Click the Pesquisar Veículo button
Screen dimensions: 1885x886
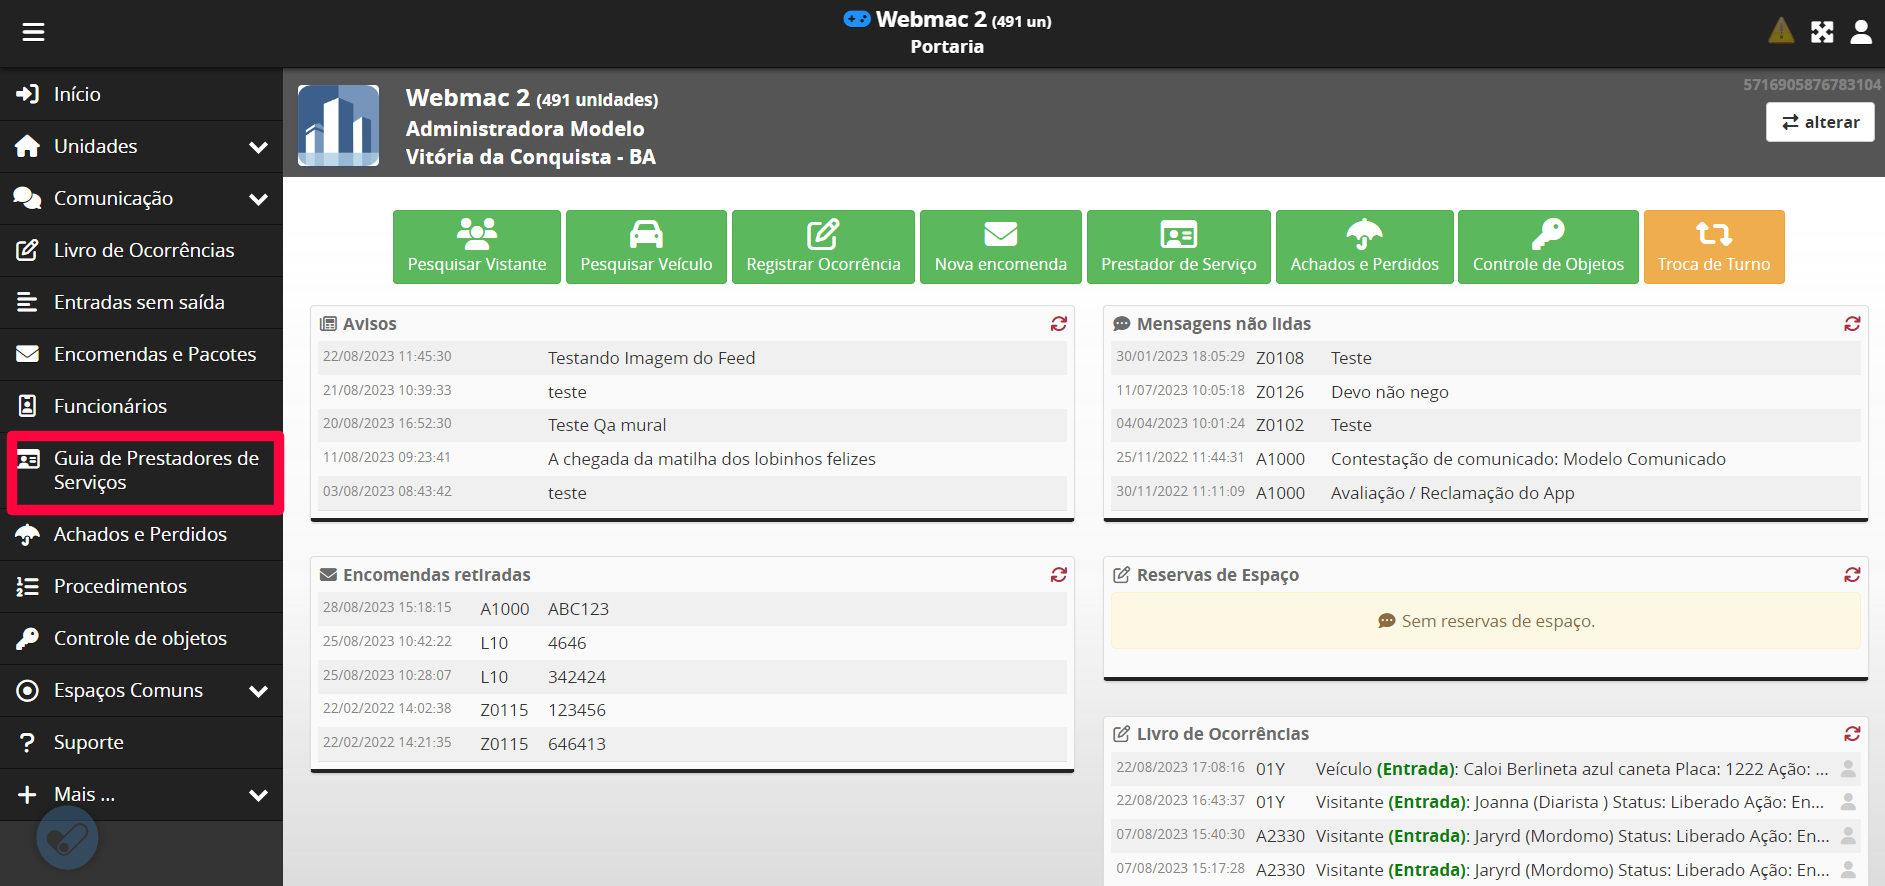pos(646,247)
